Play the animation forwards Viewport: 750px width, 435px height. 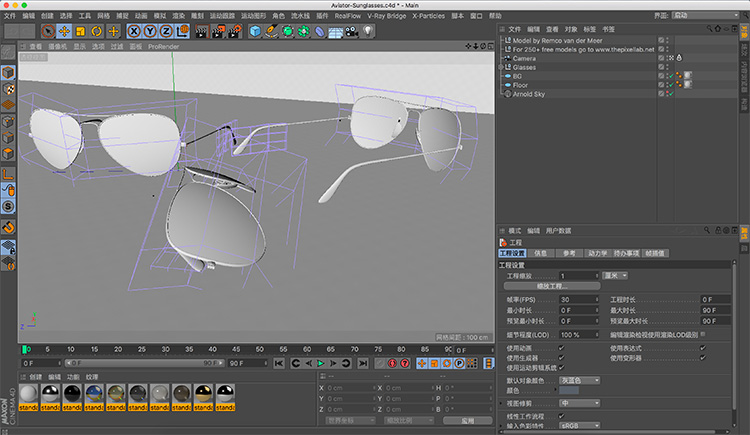tap(321, 364)
